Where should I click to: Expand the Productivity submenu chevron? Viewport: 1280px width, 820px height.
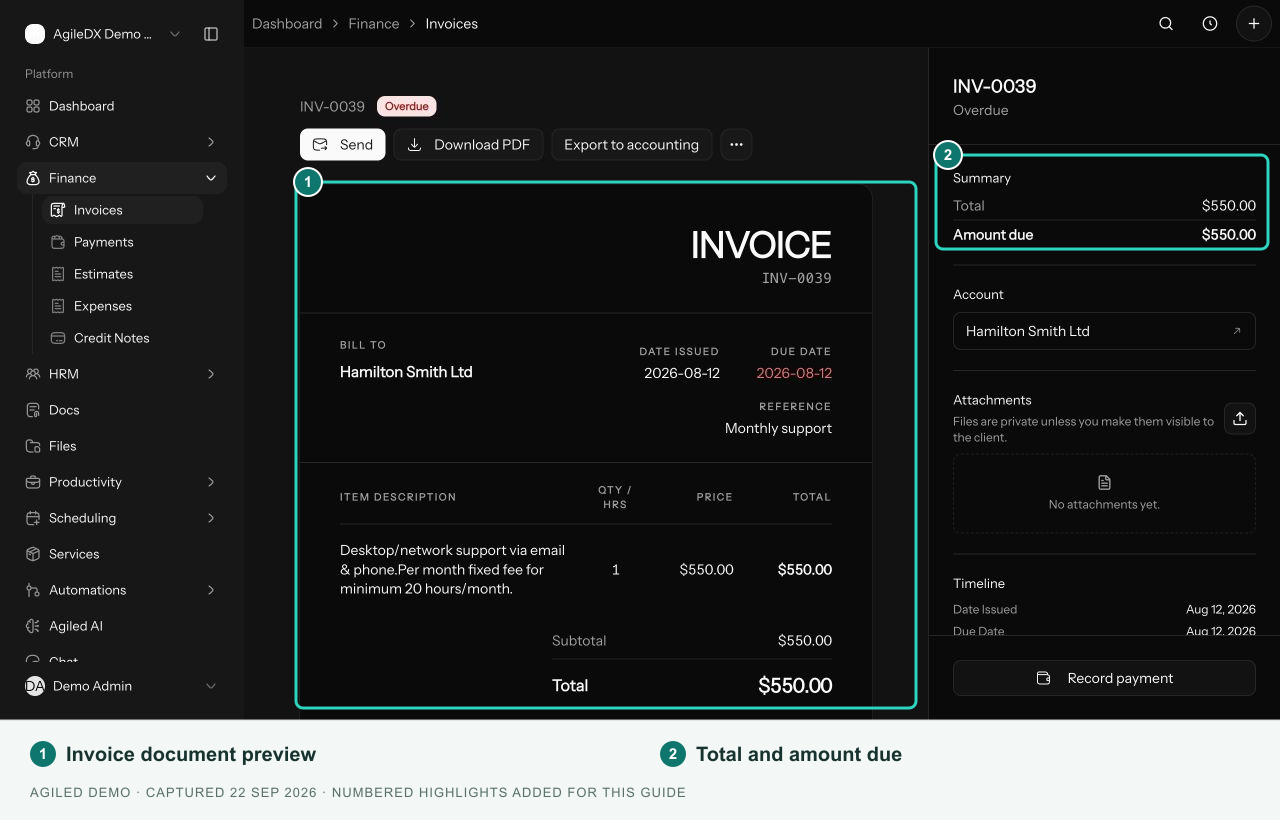coord(211,482)
